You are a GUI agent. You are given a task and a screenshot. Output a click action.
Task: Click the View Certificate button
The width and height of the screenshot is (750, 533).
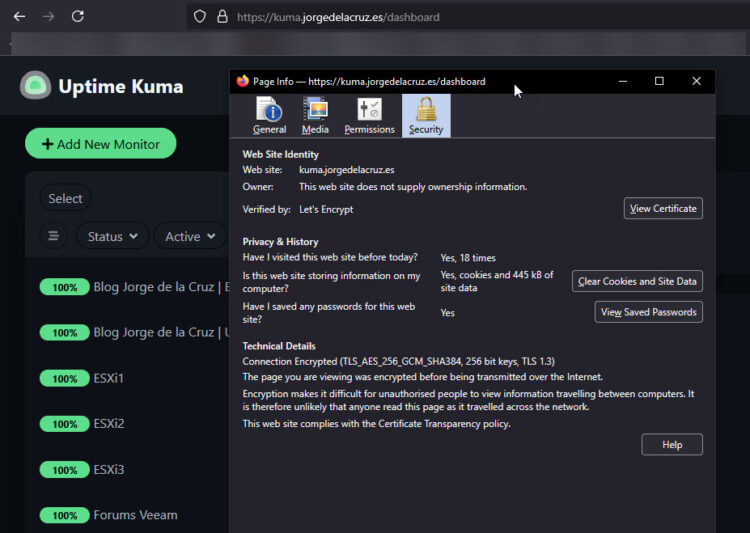[663, 209]
